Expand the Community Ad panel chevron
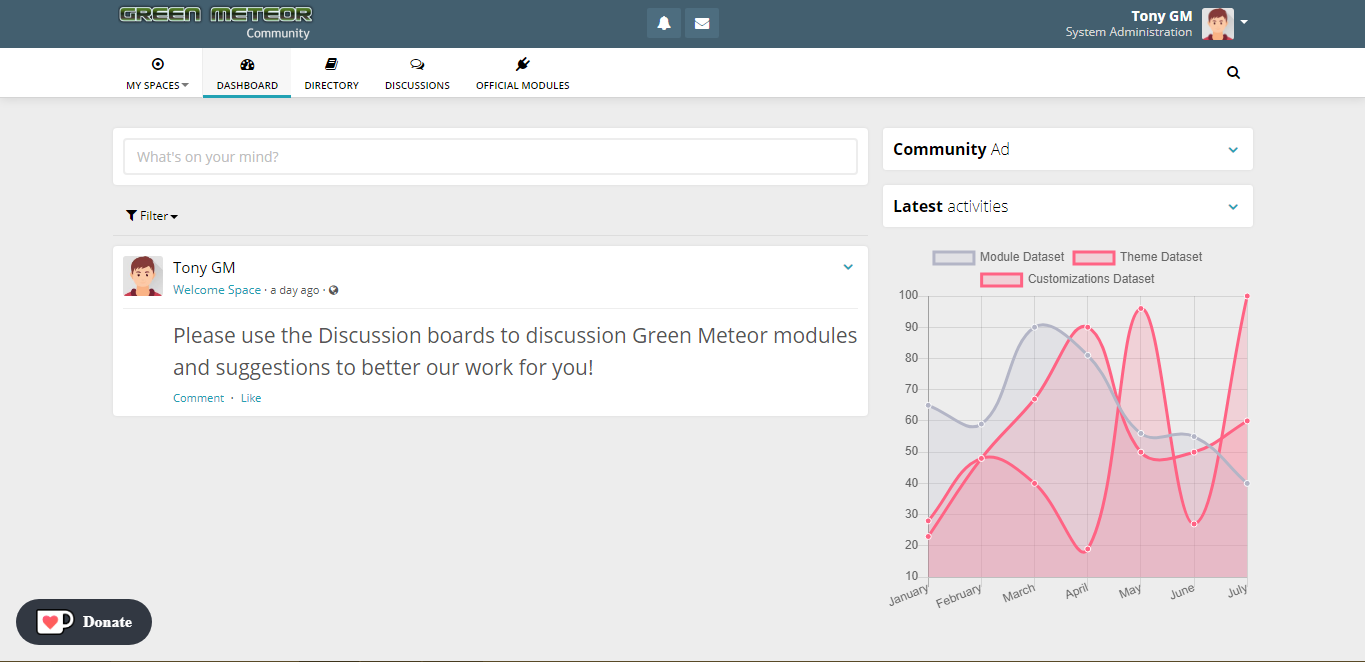 coord(1233,150)
